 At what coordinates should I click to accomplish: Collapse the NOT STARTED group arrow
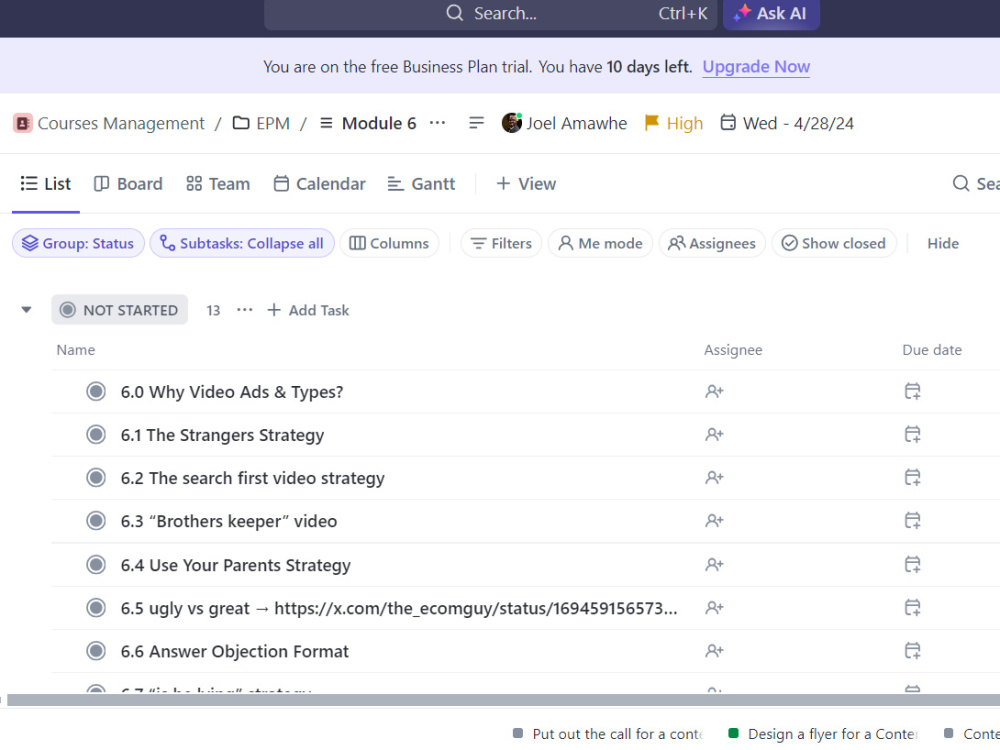point(26,310)
